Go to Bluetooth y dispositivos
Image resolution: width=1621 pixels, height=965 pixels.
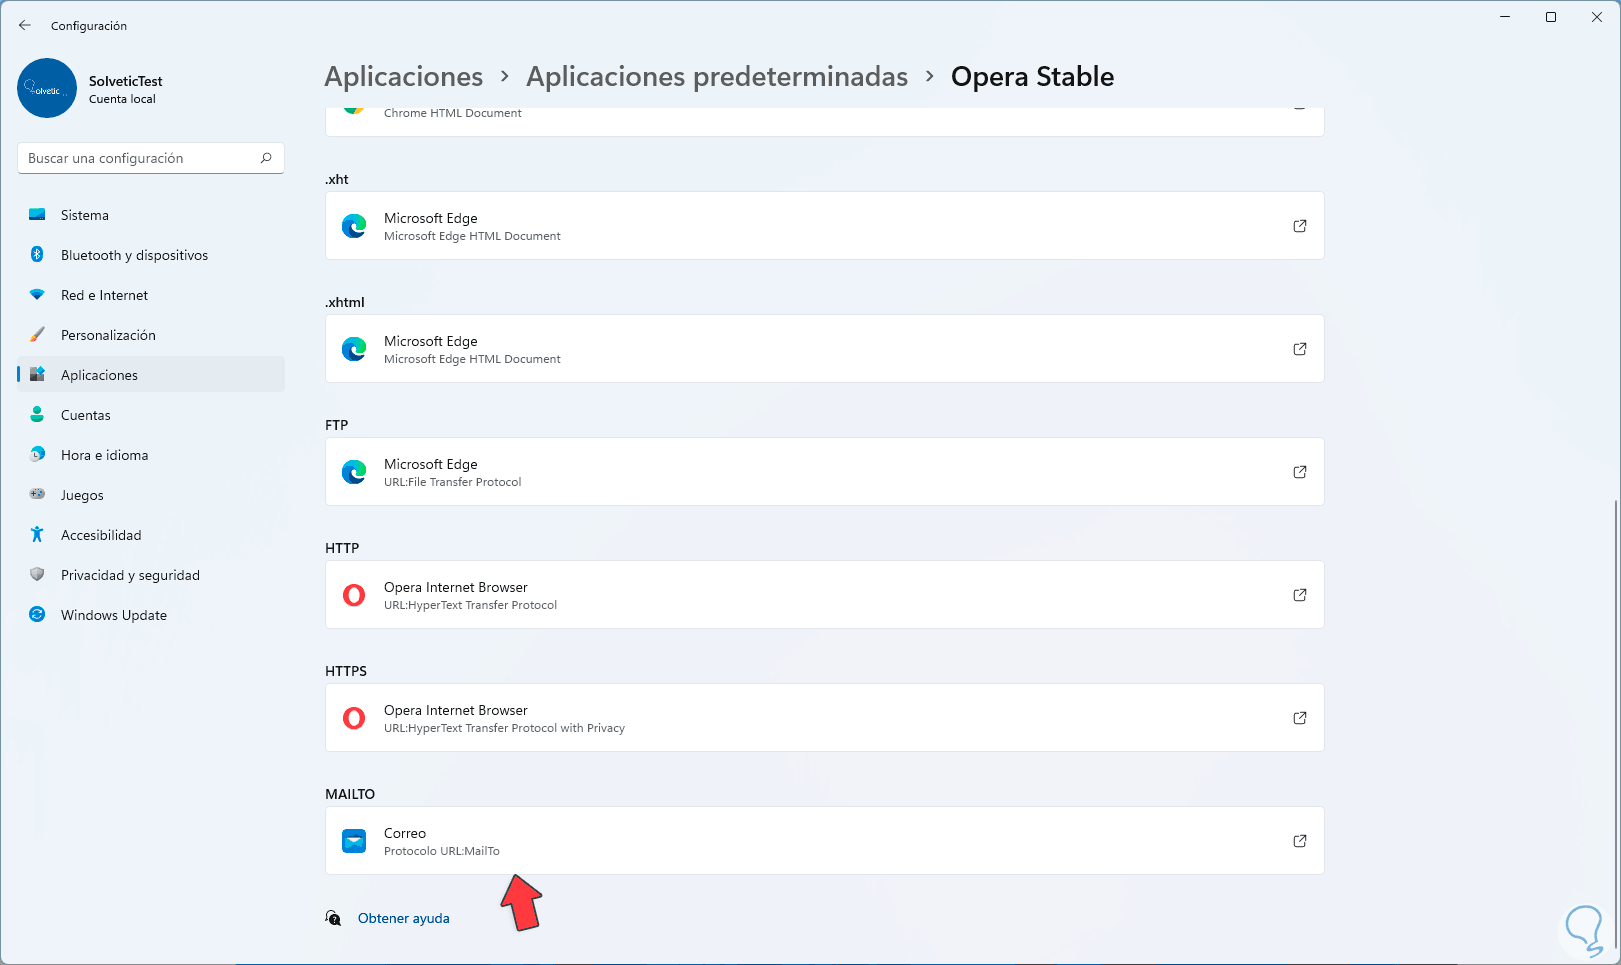[134, 255]
